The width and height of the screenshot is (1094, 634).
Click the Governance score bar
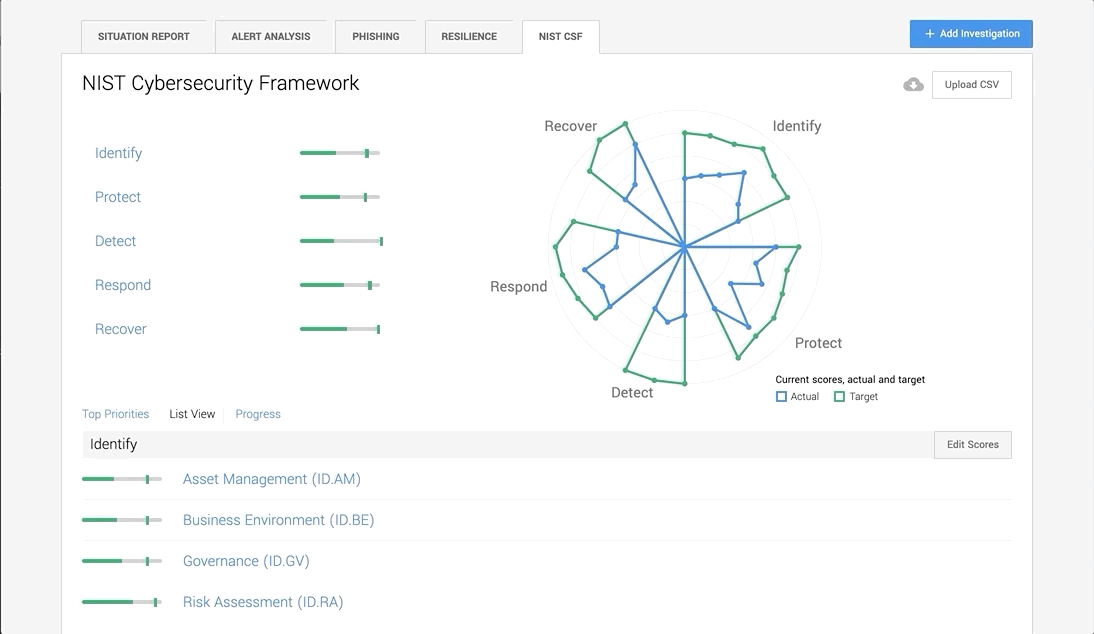coord(122,561)
